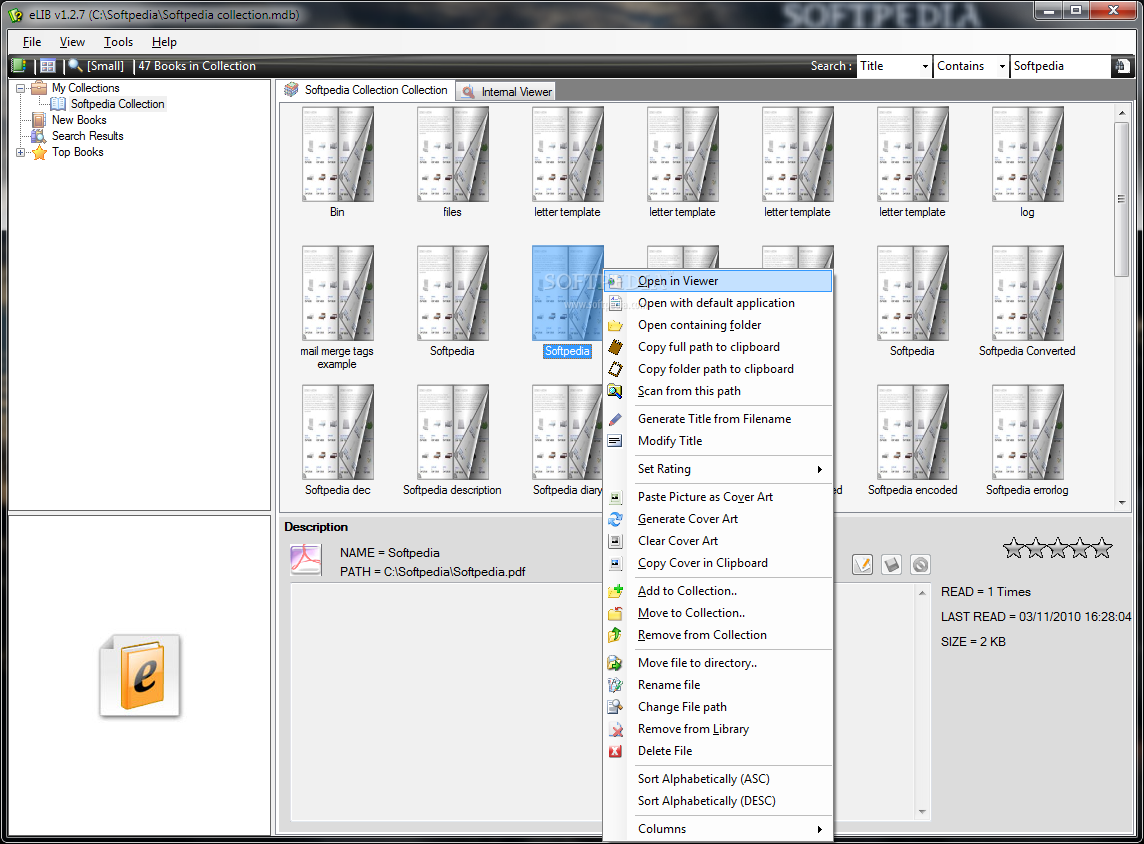Viewport: 1144px width, 844px height.
Task: Click the Remove from Library icon
Action: coord(616,729)
